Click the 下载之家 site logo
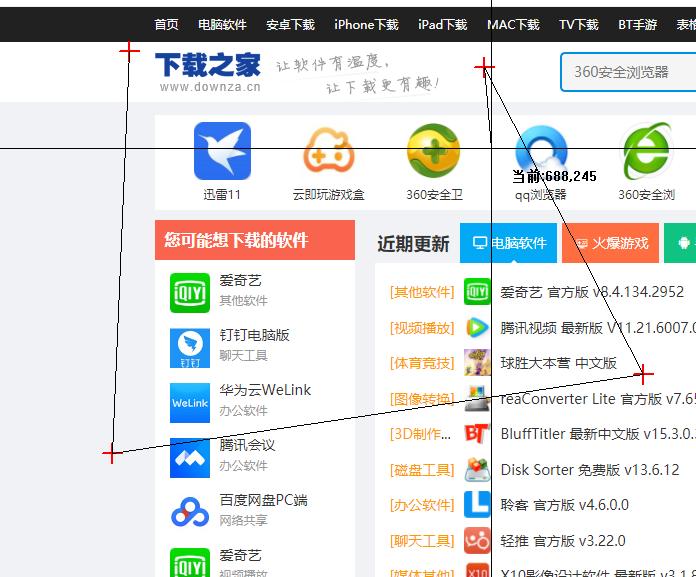 point(208,71)
